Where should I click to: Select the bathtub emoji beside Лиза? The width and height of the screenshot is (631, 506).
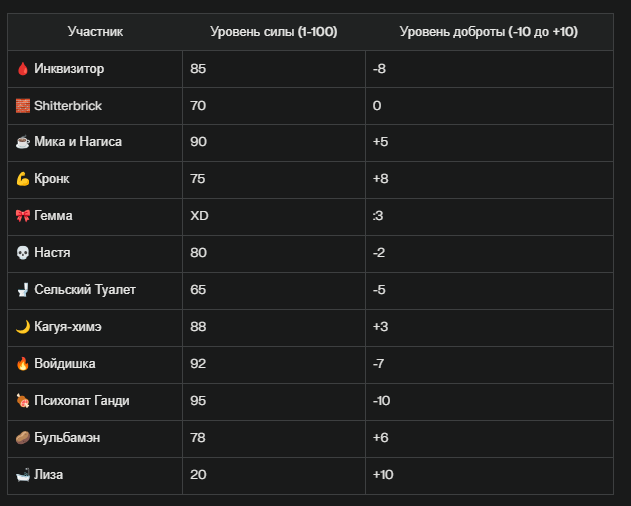tap(23, 475)
